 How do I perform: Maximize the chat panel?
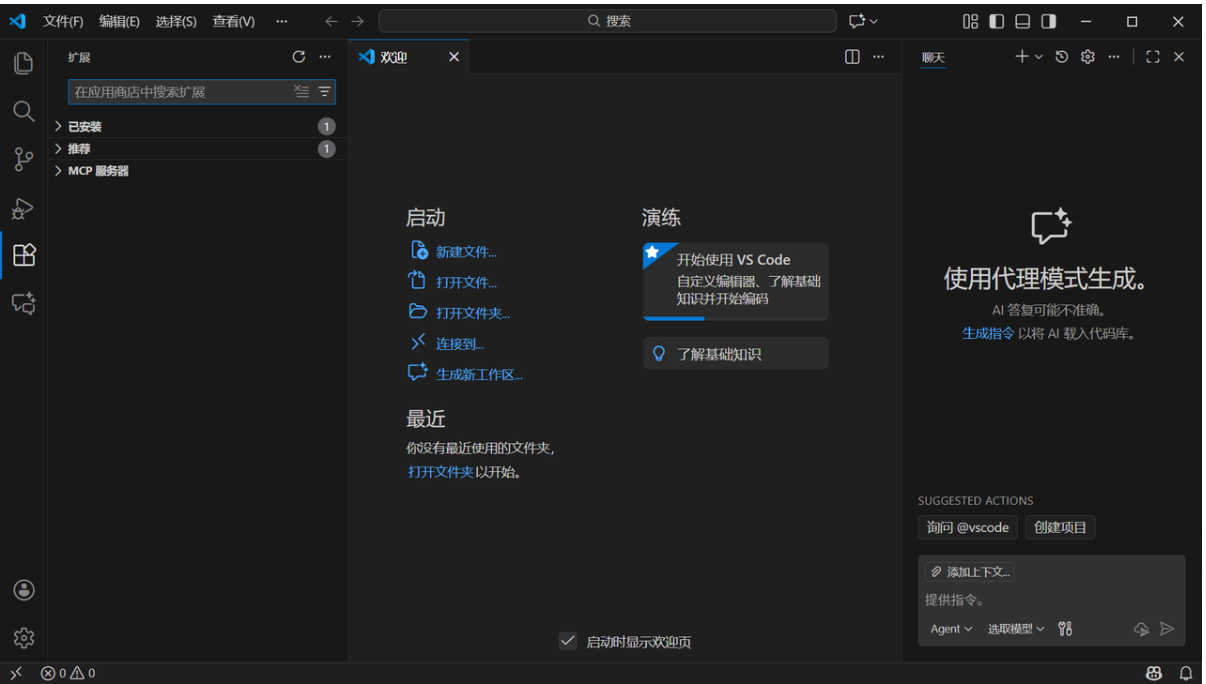1153,57
